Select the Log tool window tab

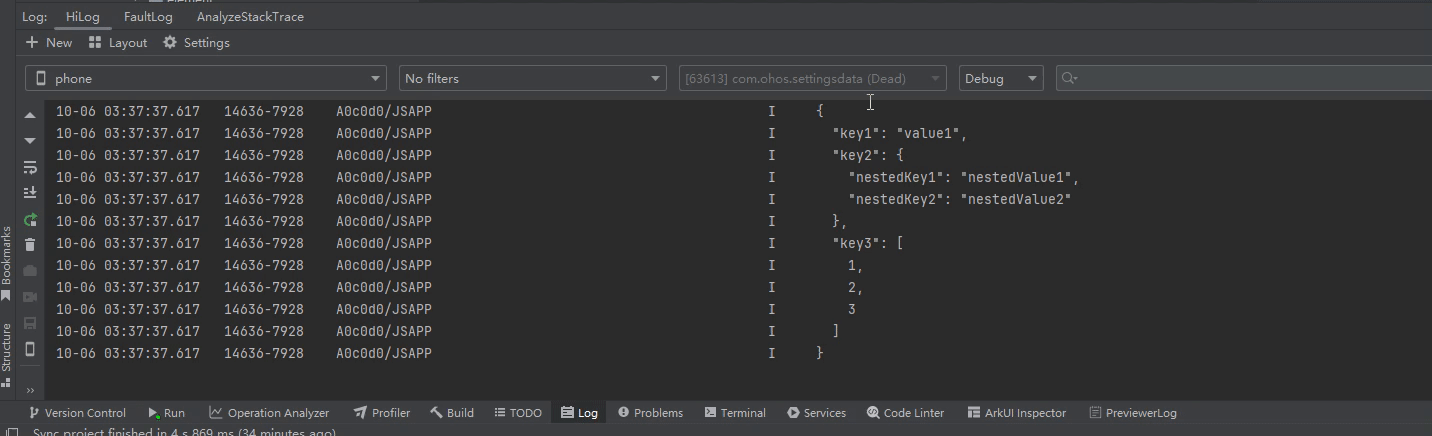pos(579,412)
